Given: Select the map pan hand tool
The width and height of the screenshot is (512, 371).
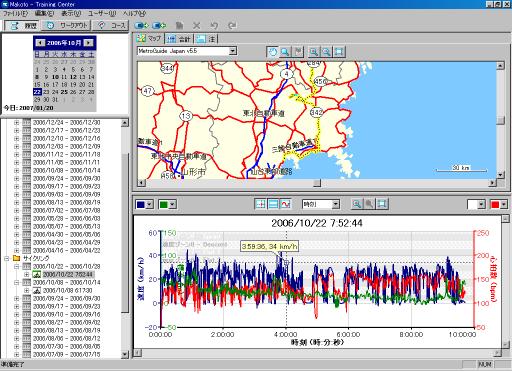Looking at the screenshot, I should click(x=273, y=52).
